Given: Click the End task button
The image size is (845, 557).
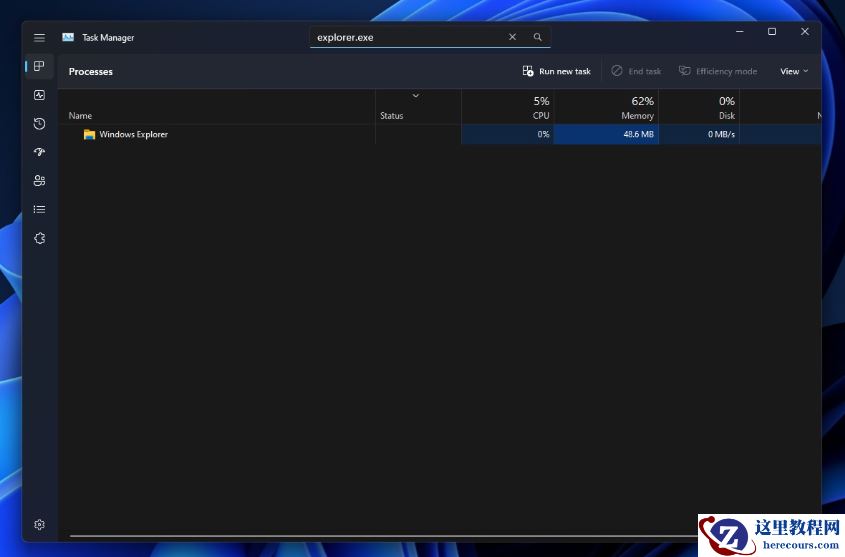Looking at the screenshot, I should coord(636,71).
